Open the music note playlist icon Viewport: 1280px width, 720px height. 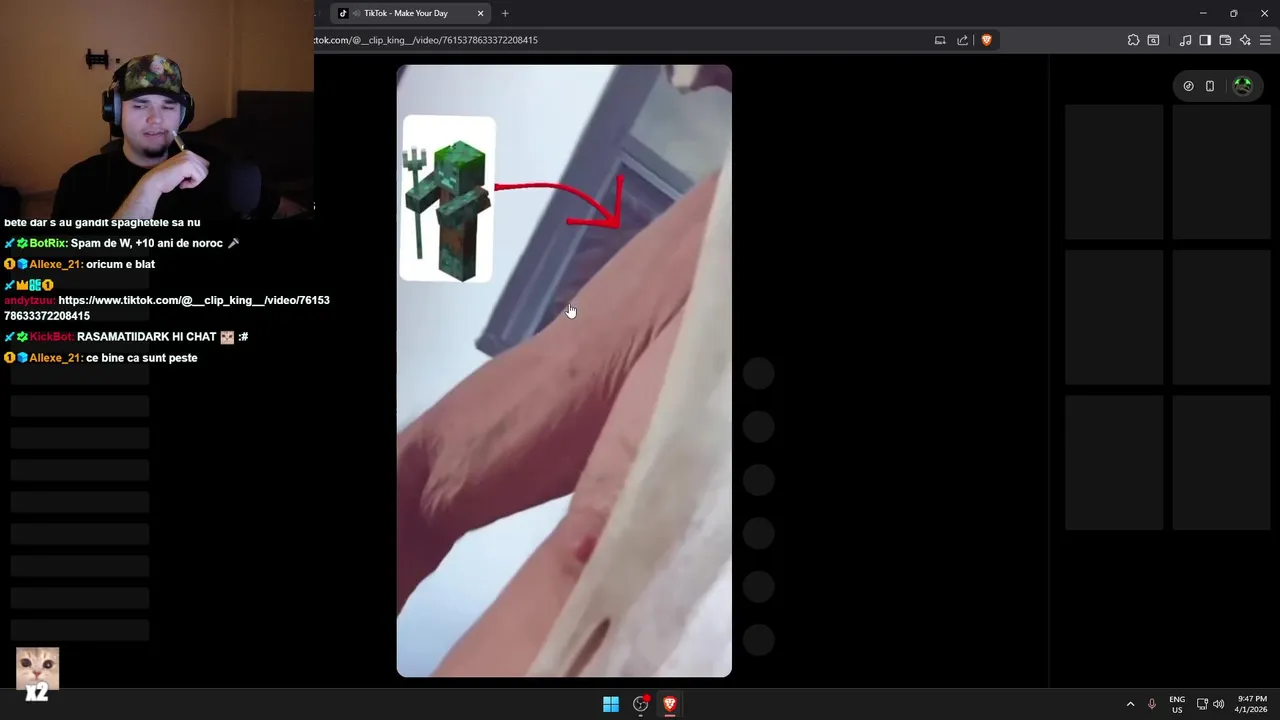click(x=1185, y=40)
